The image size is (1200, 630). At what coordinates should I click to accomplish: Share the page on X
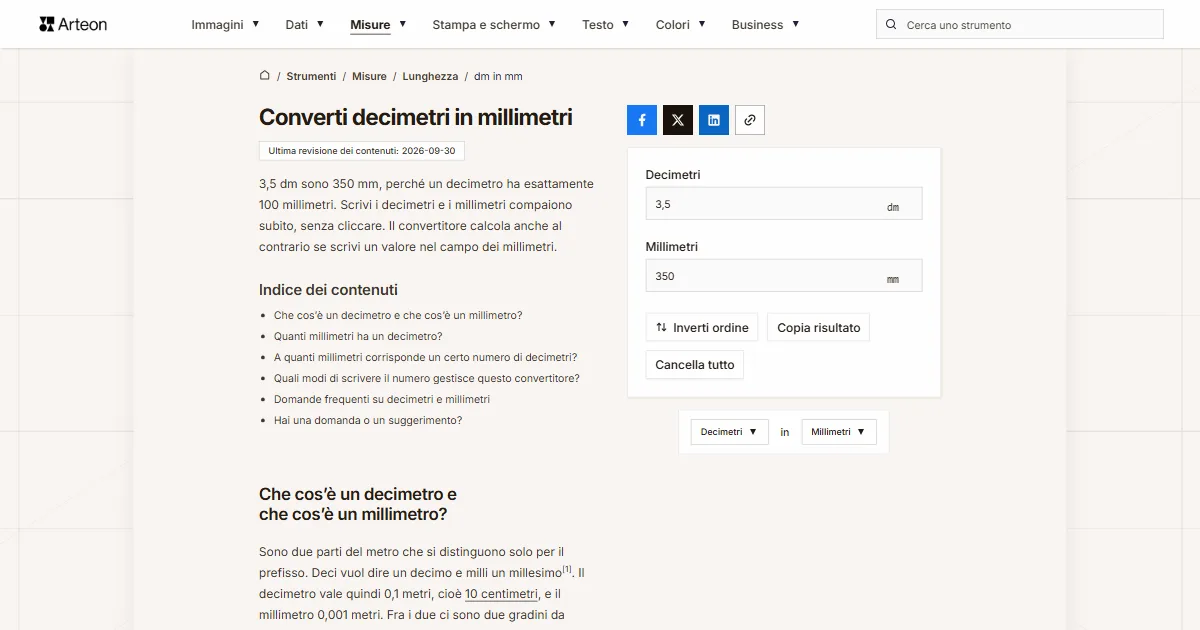(x=678, y=120)
